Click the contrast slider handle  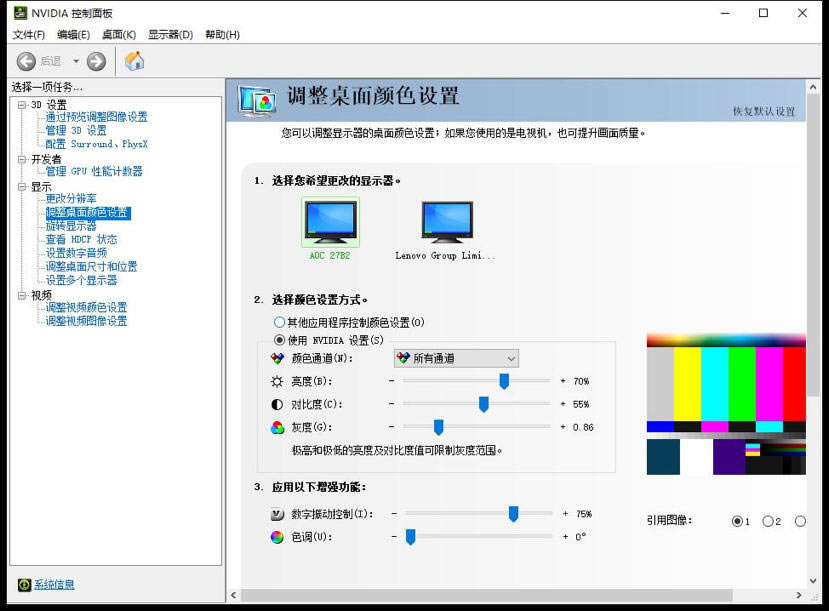(x=483, y=404)
